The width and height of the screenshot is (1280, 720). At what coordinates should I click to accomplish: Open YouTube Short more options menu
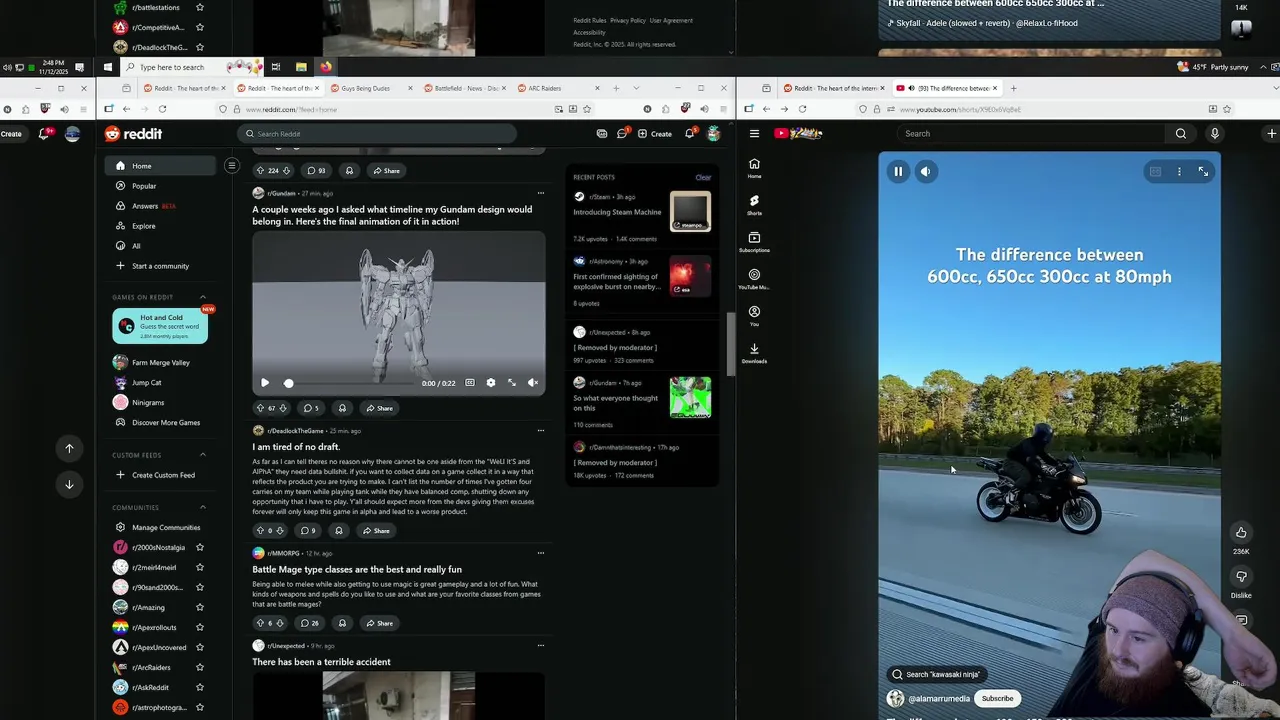[1179, 172]
